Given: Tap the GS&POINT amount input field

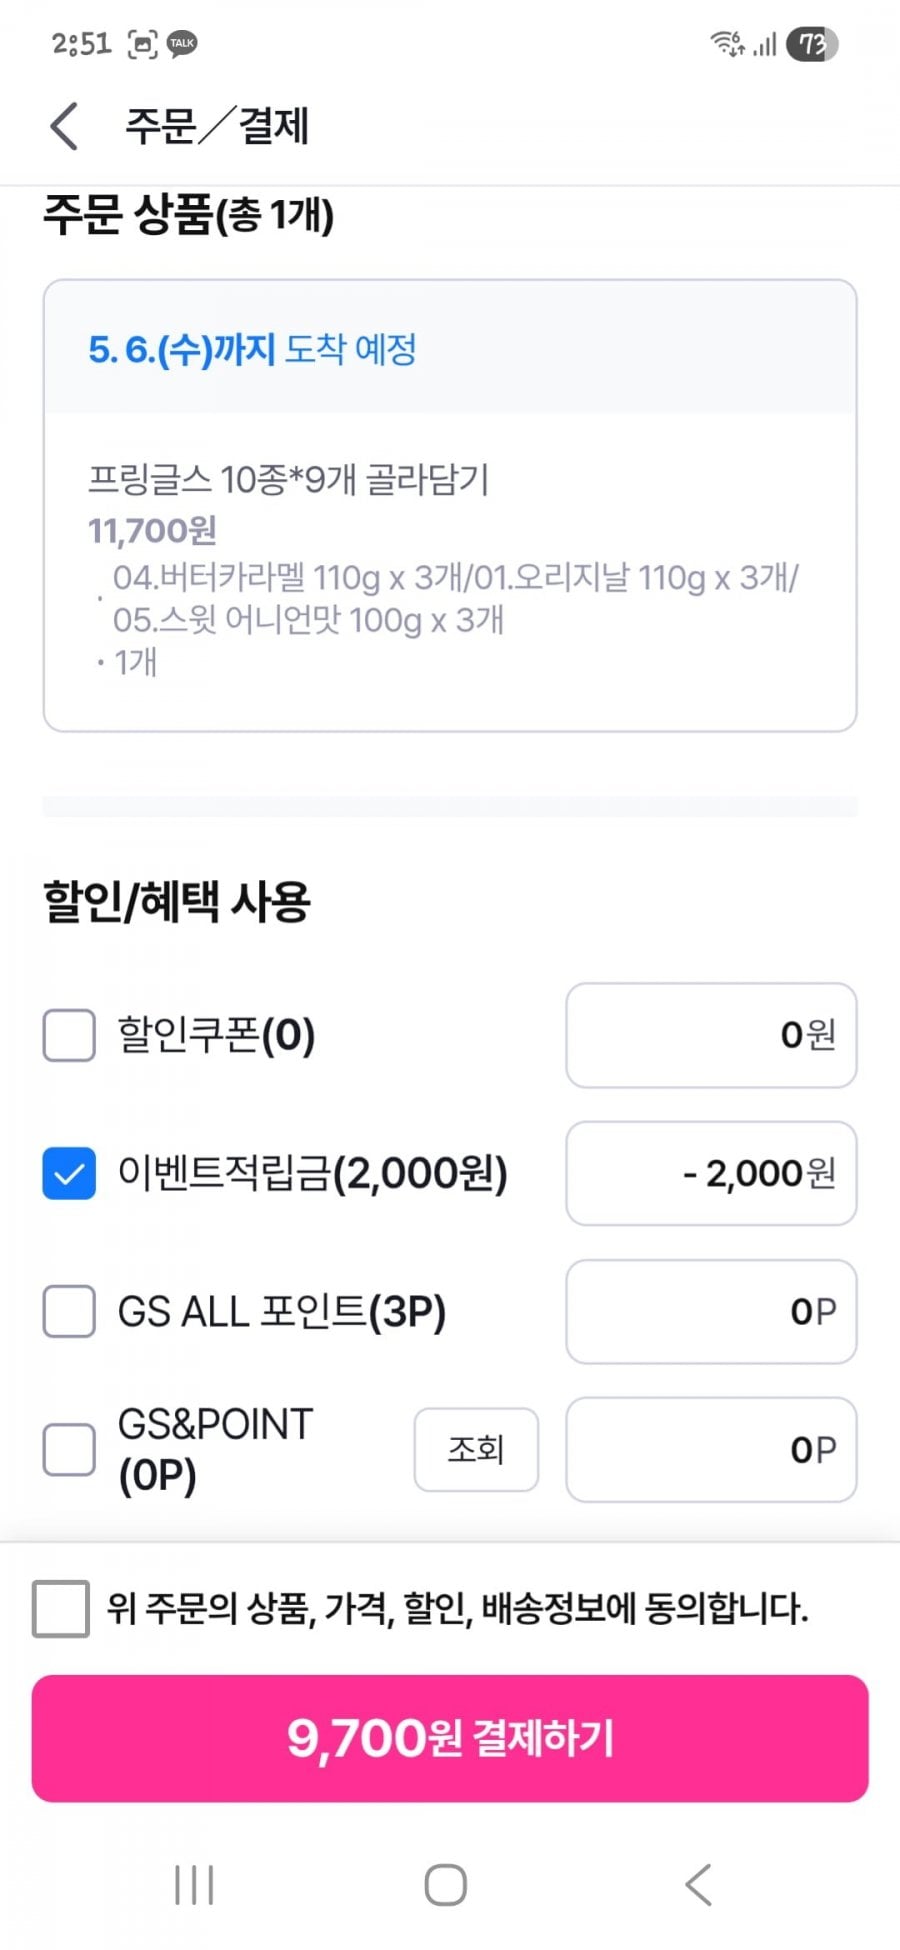Looking at the screenshot, I should (711, 1449).
